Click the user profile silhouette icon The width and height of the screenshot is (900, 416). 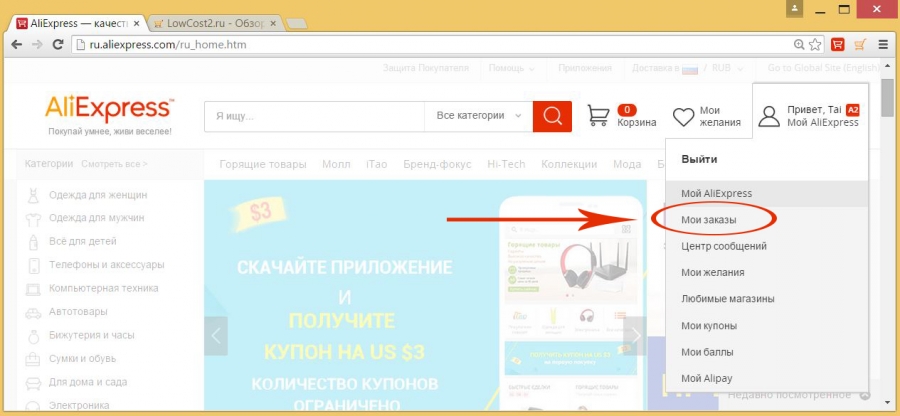click(769, 116)
